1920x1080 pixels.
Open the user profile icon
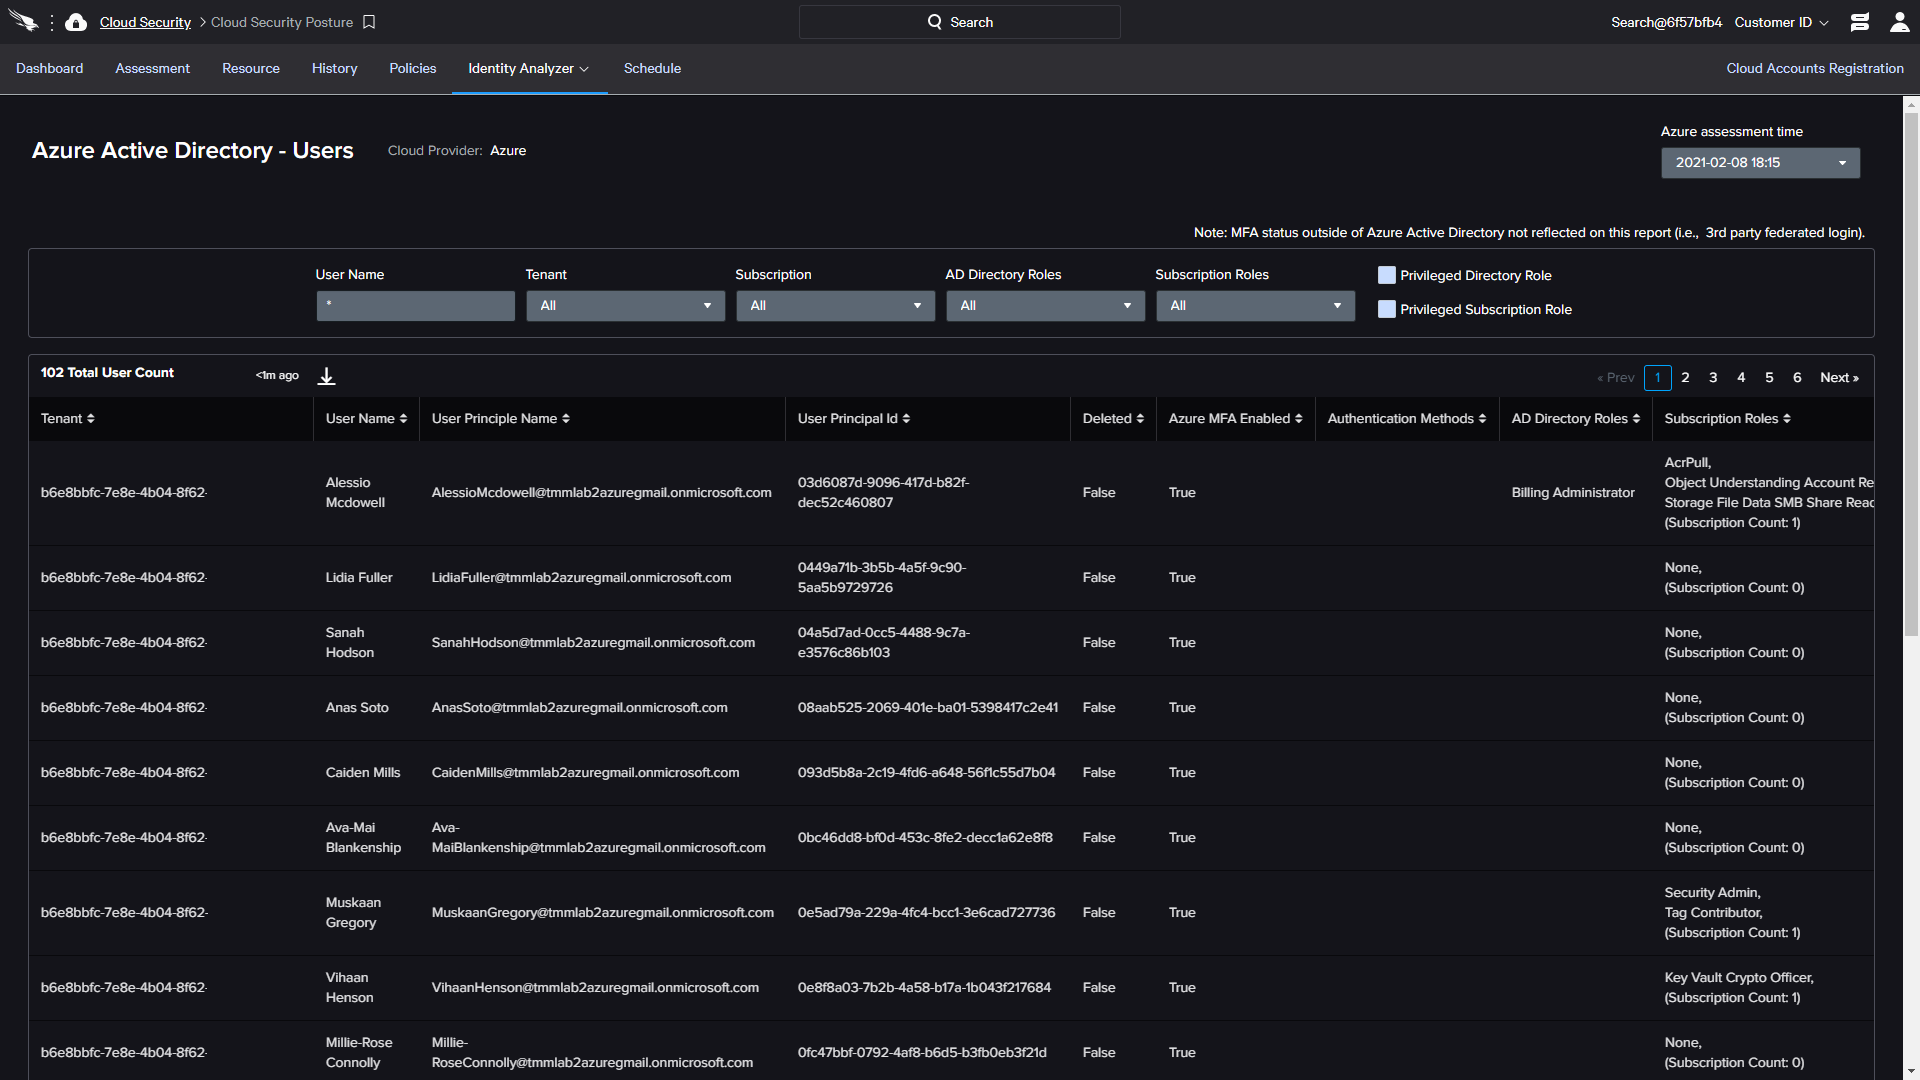click(1900, 22)
